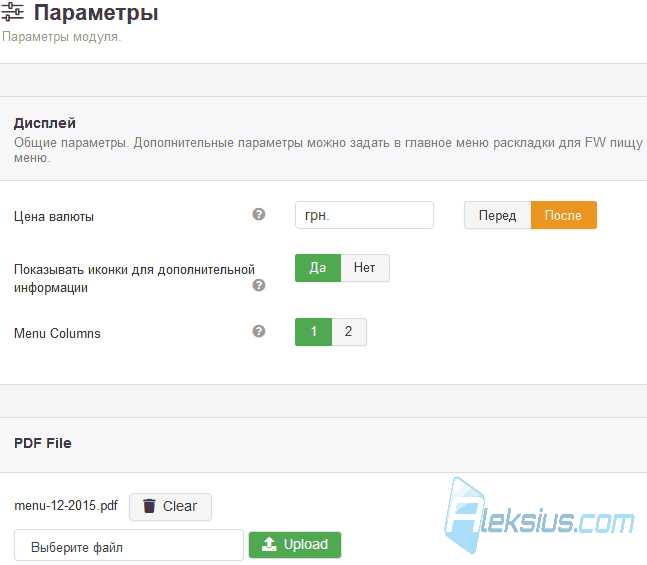Image resolution: width=647 pixels, height=565 pixels.
Task: Click the Выберите файл file chooser field
Action: [129, 547]
